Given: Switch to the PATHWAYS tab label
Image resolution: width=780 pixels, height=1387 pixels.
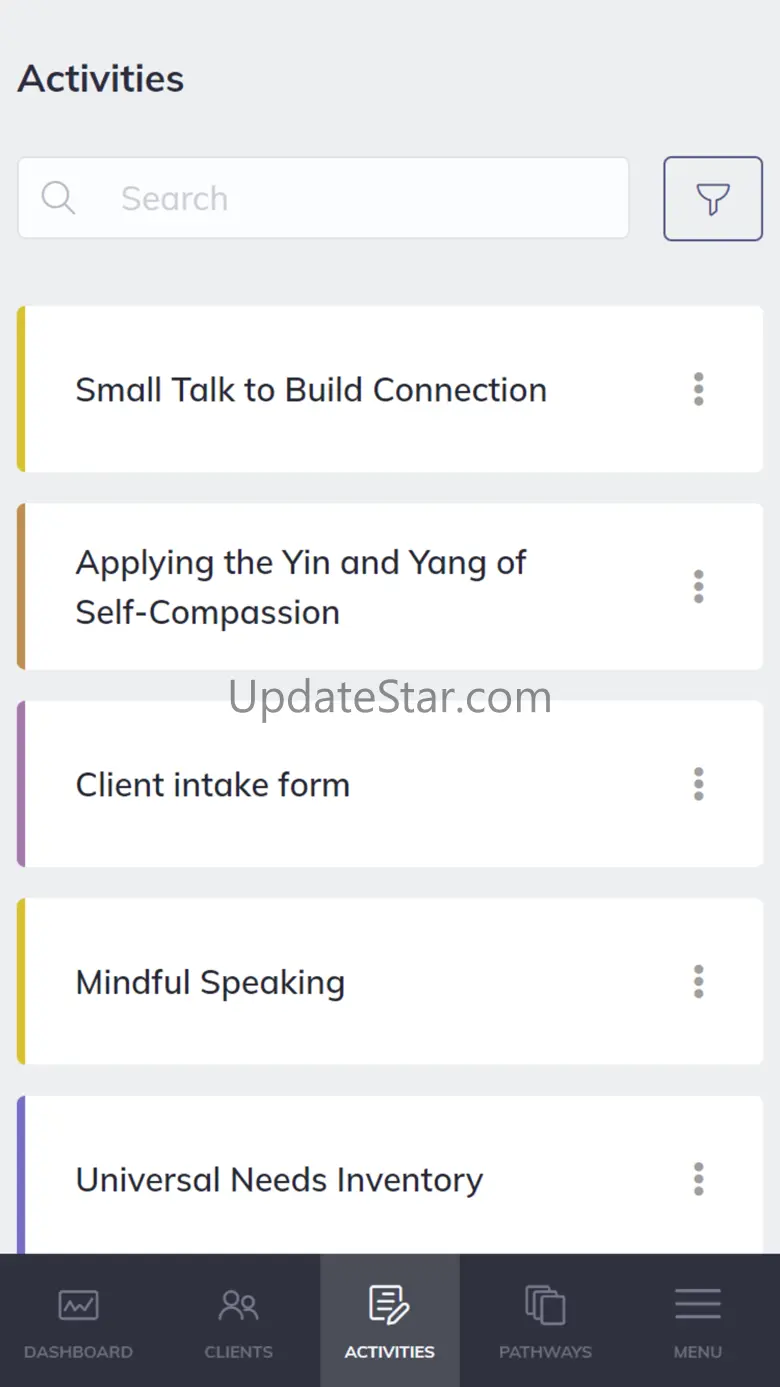Looking at the screenshot, I should pos(545,1352).
